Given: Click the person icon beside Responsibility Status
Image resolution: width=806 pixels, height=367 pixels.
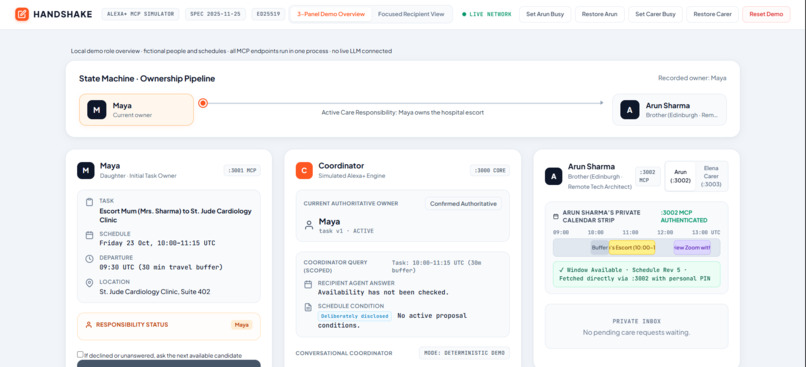Looking at the screenshot, I should coord(88,324).
